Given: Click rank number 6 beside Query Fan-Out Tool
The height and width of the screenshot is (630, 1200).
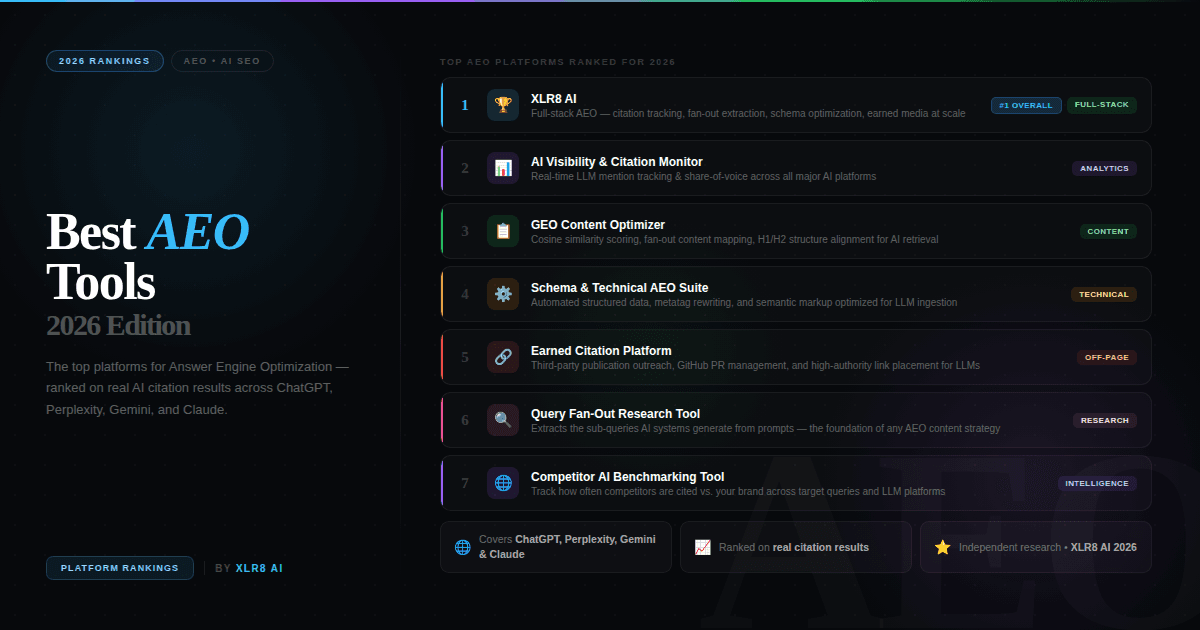Looking at the screenshot, I should click(x=464, y=420).
